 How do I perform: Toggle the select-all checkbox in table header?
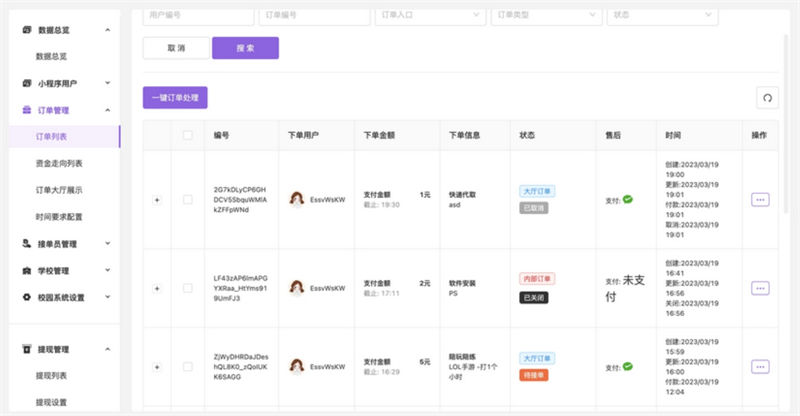point(188,135)
